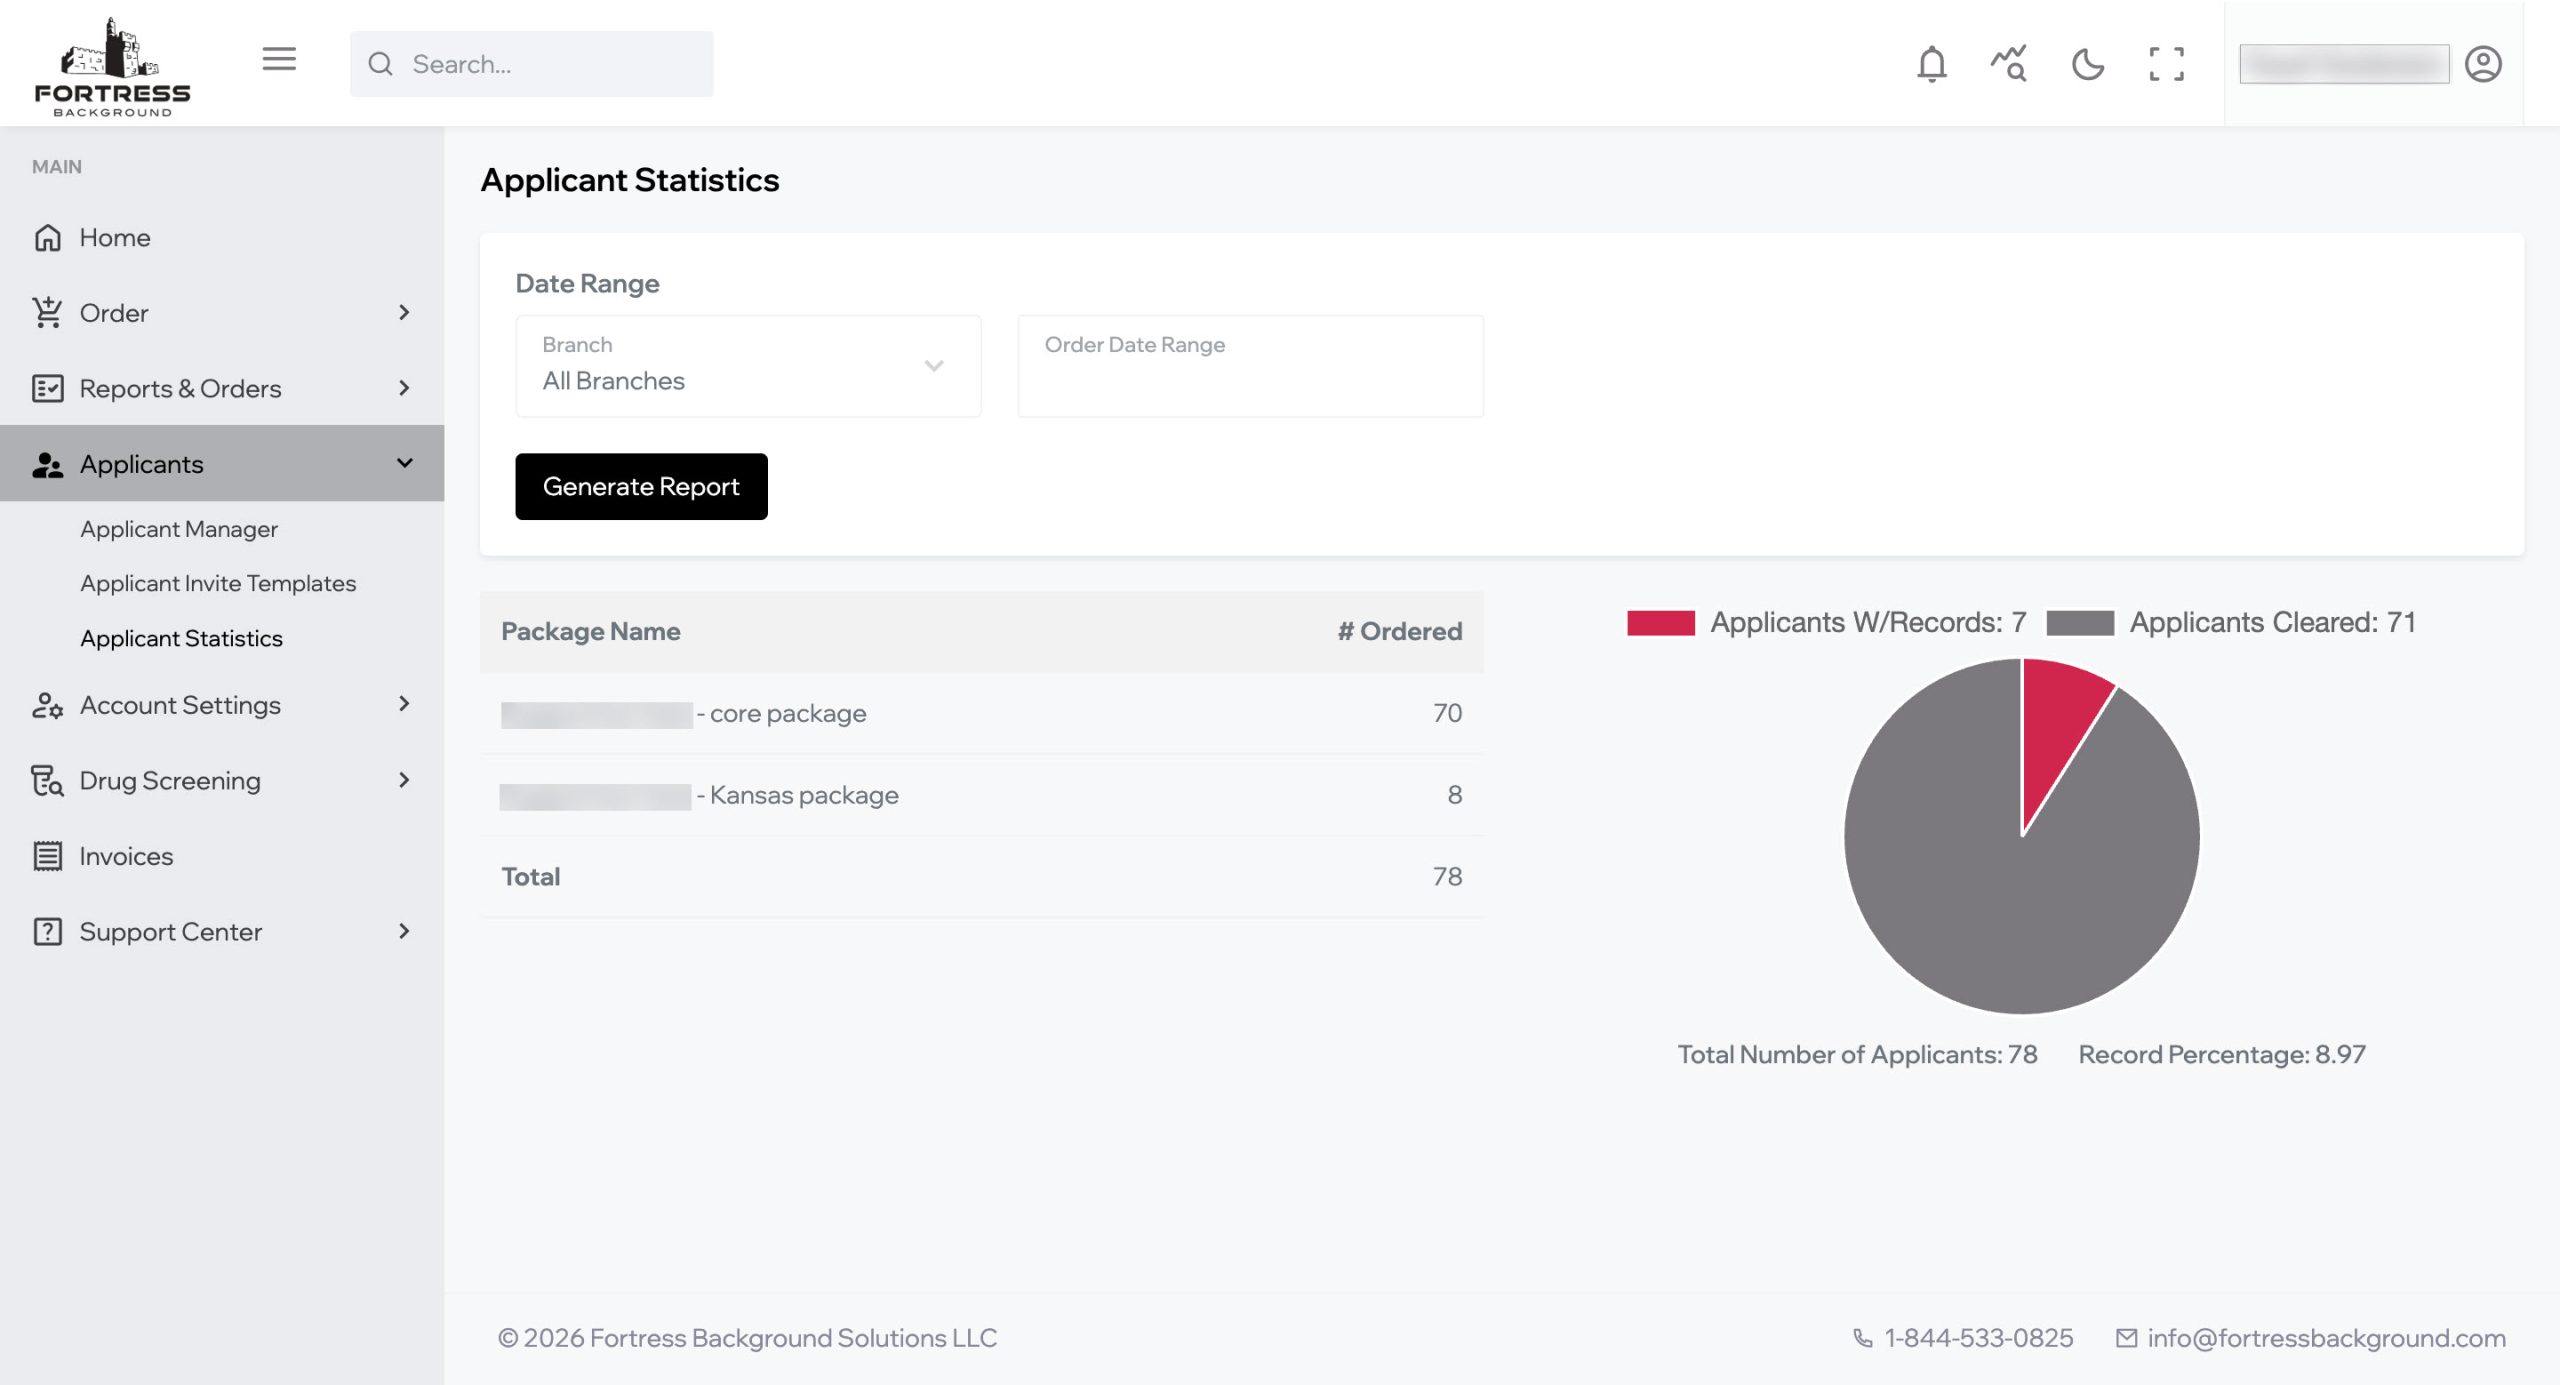2560x1385 pixels.
Task: Open the Branch dropdown
Action: pos(748,366)
